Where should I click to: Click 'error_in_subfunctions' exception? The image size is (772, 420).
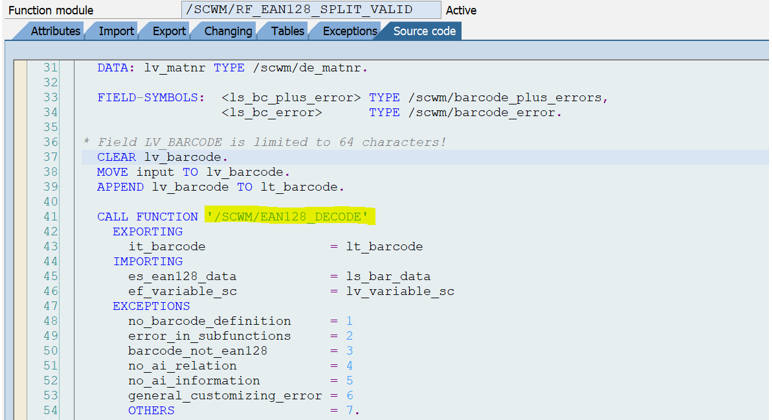[209, 336]
